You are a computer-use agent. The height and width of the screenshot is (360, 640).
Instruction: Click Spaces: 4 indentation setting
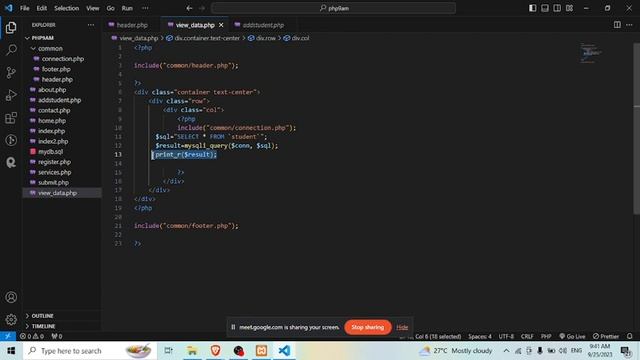click(480, 336)
